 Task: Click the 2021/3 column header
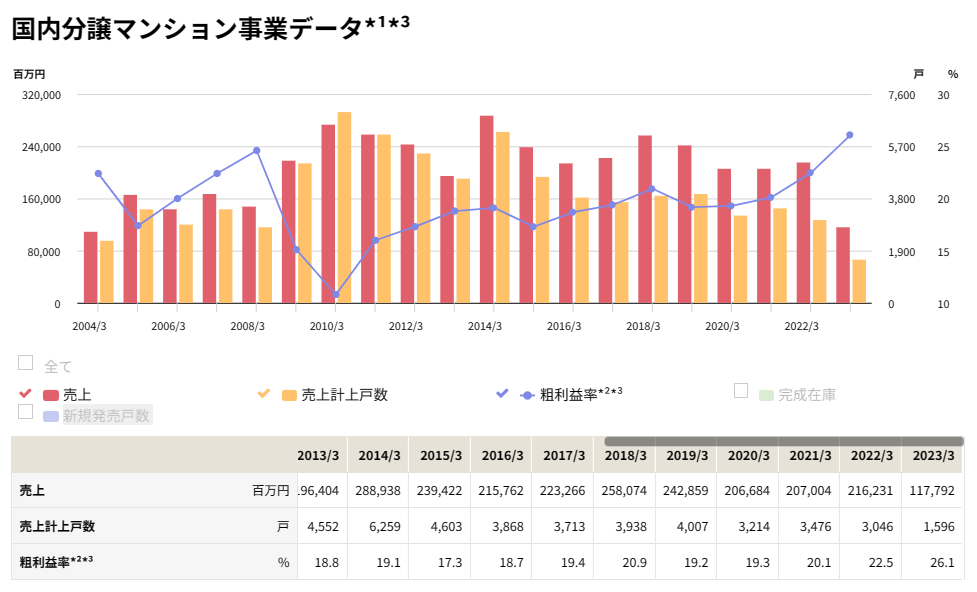[x=810, y=456]
